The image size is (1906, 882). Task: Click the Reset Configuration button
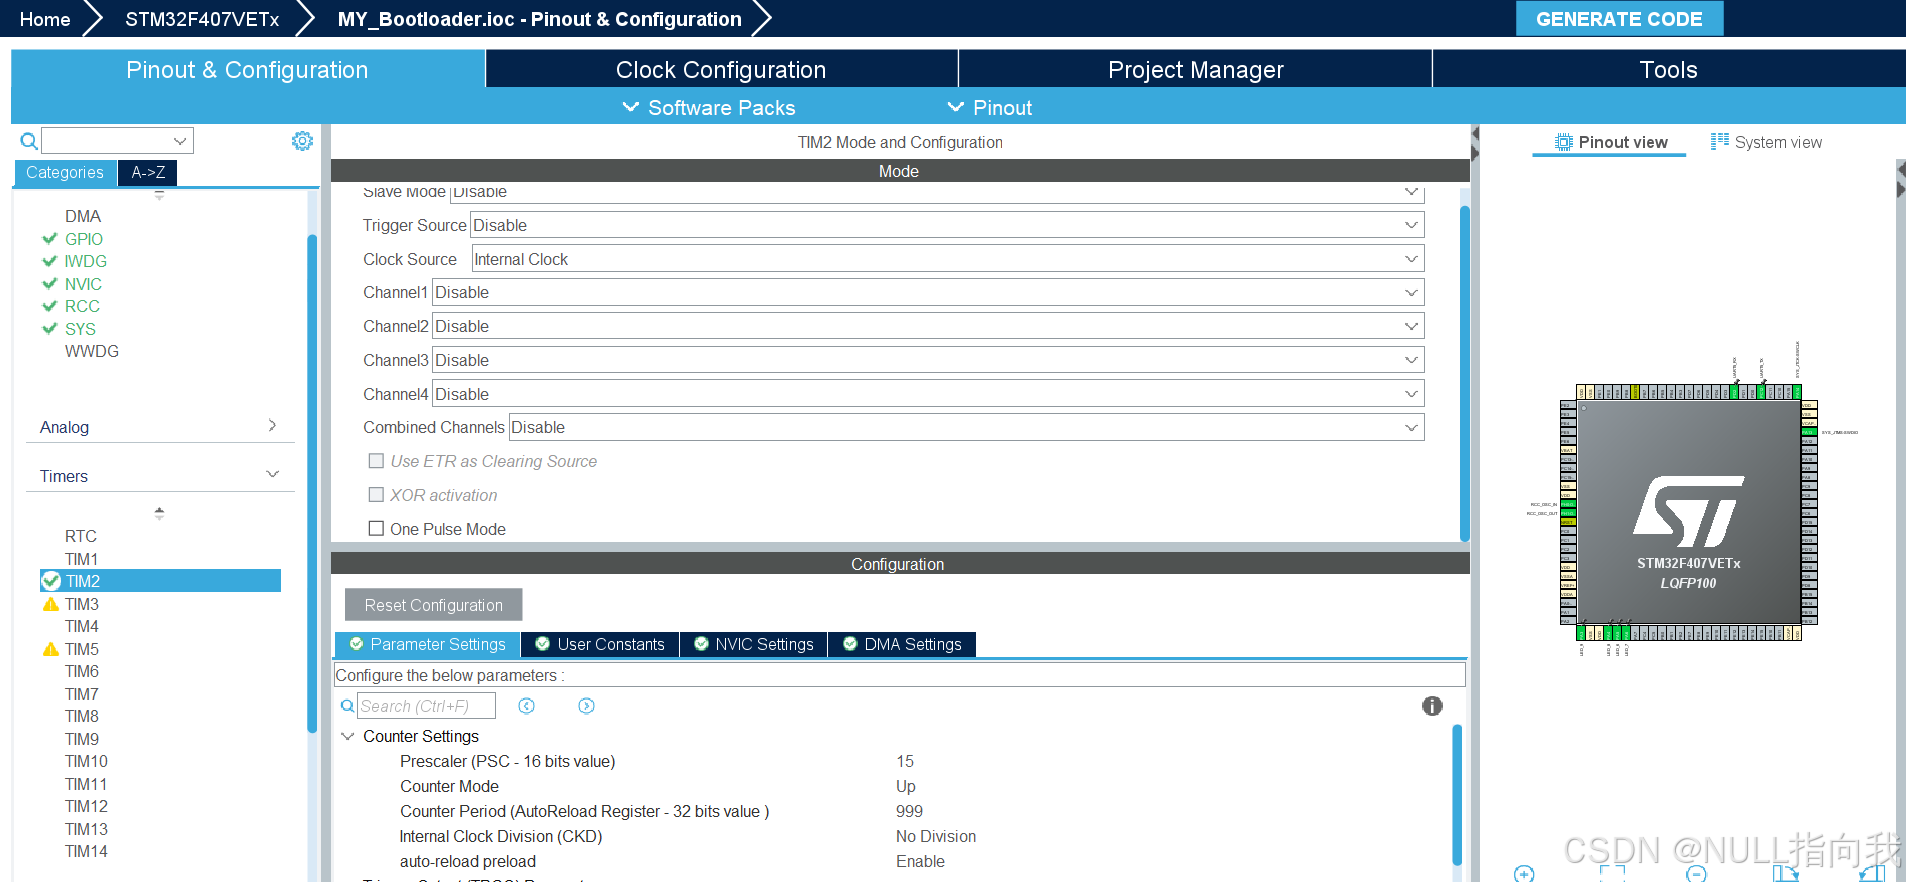point(433,605)
